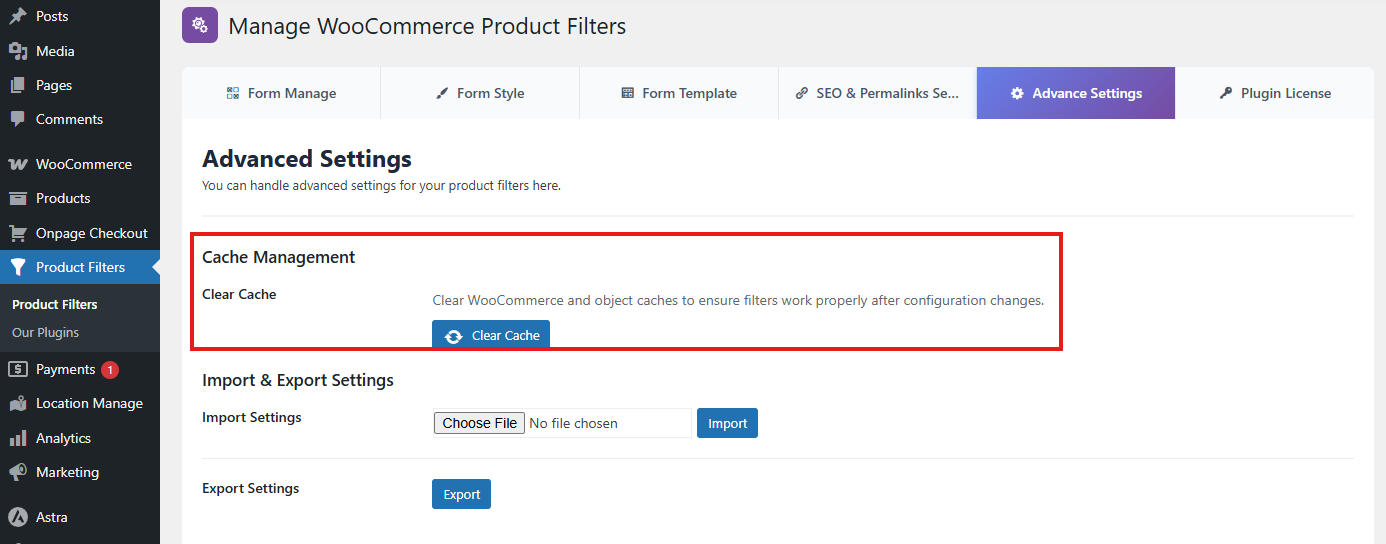
Task: Click the Onpage Checkout cart icon
Action: (x=18, y=233)
